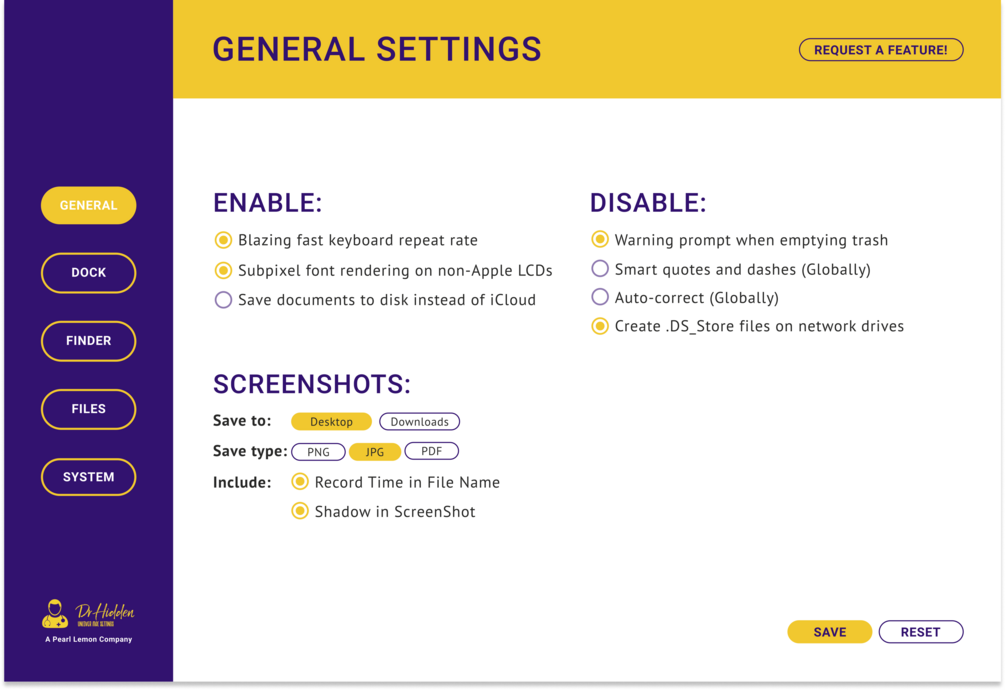Enable save documents to disk instead of iCloud

click(x=224, y=300)
